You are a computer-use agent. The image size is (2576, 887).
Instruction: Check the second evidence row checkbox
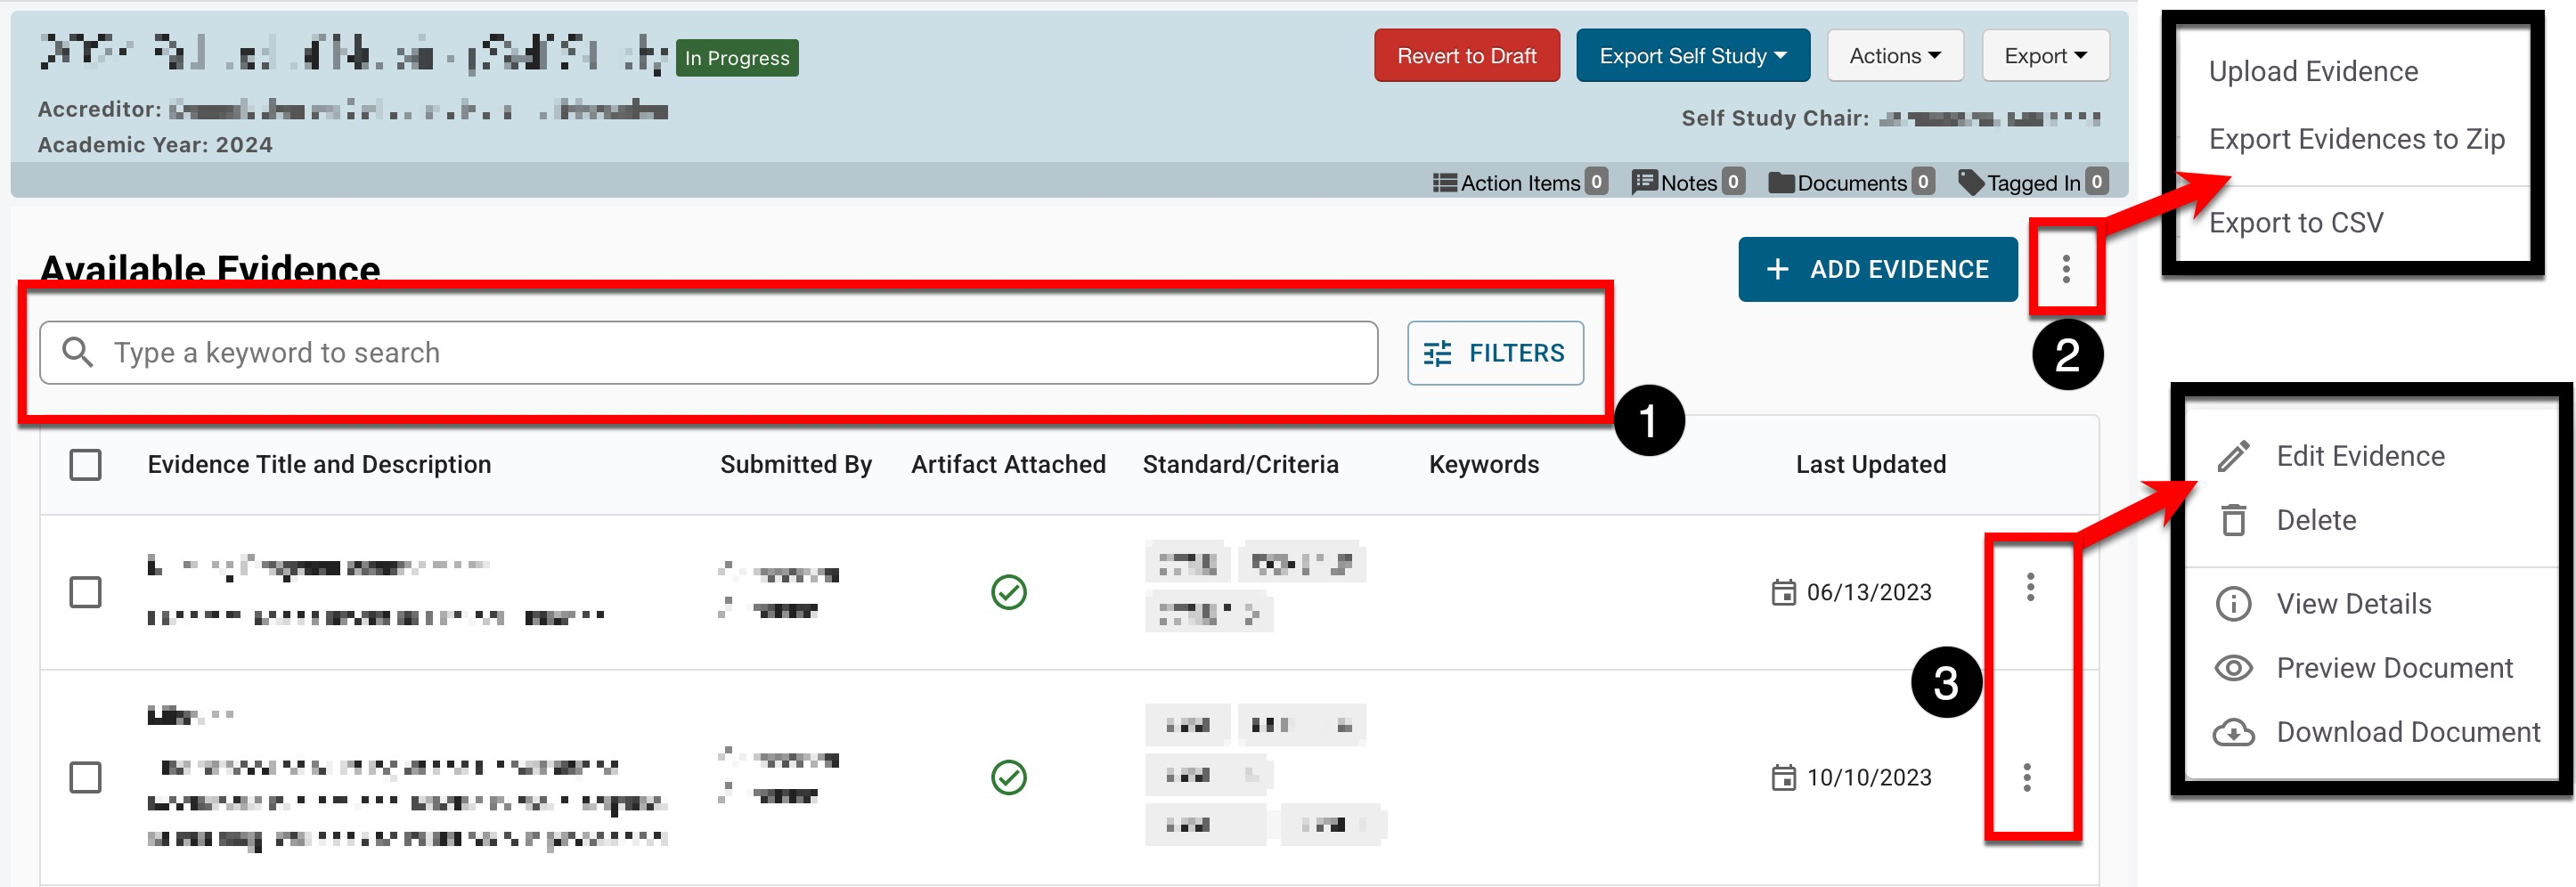pyautogui.click(x=85, y=777)
